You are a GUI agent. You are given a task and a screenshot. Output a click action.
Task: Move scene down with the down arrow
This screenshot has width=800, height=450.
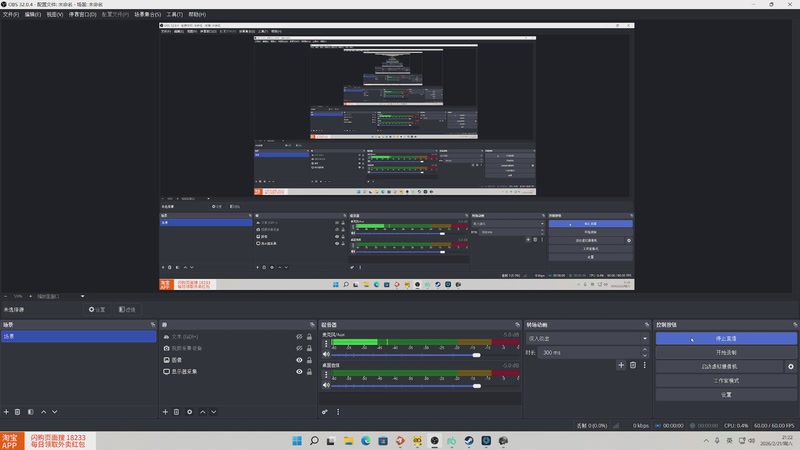click(x=55, y=412)
